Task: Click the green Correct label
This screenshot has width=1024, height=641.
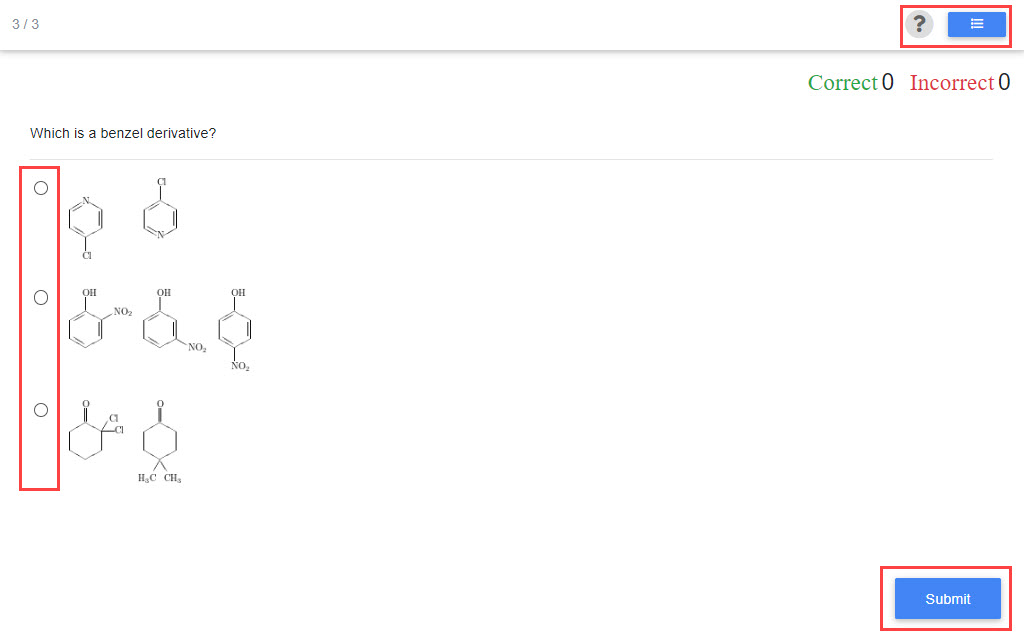Action: [842, 83]
